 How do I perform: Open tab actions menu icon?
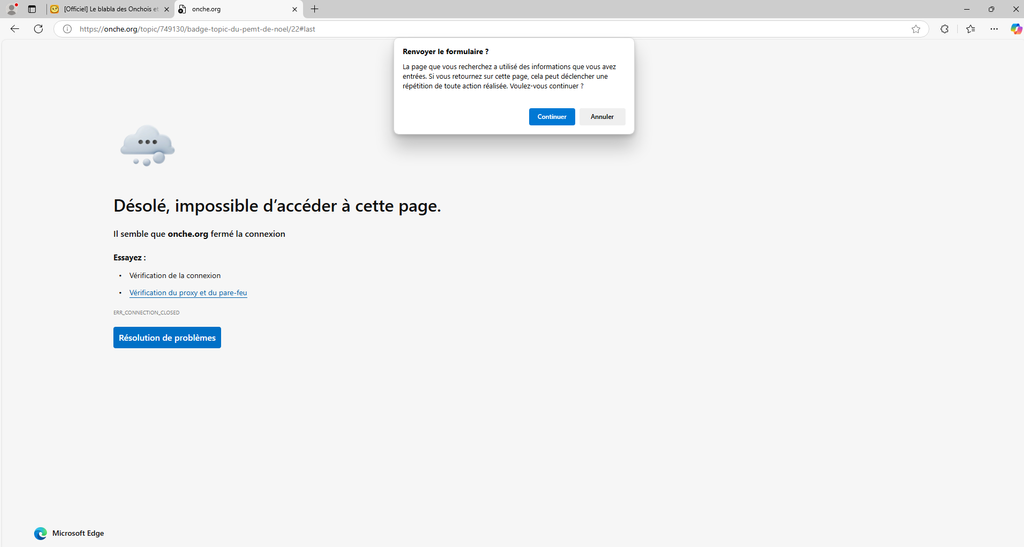click(x=32, y=9)
